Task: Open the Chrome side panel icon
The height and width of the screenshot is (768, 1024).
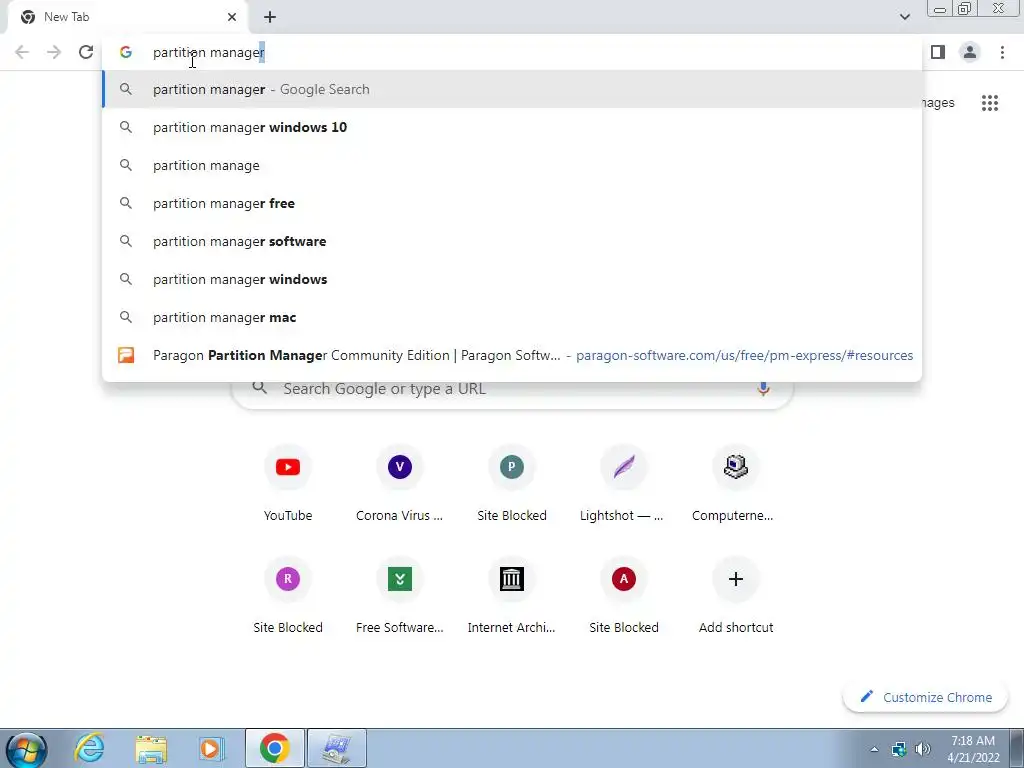Action: coord(938,52)
